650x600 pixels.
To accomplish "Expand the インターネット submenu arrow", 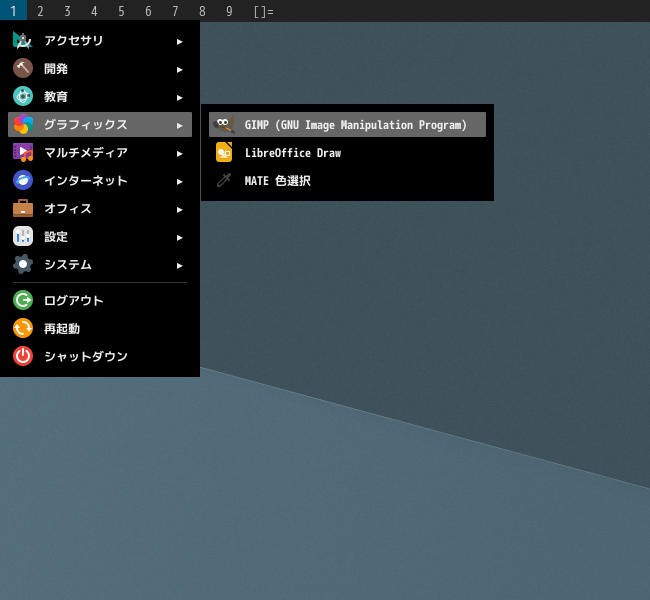I will coord(179,182).
